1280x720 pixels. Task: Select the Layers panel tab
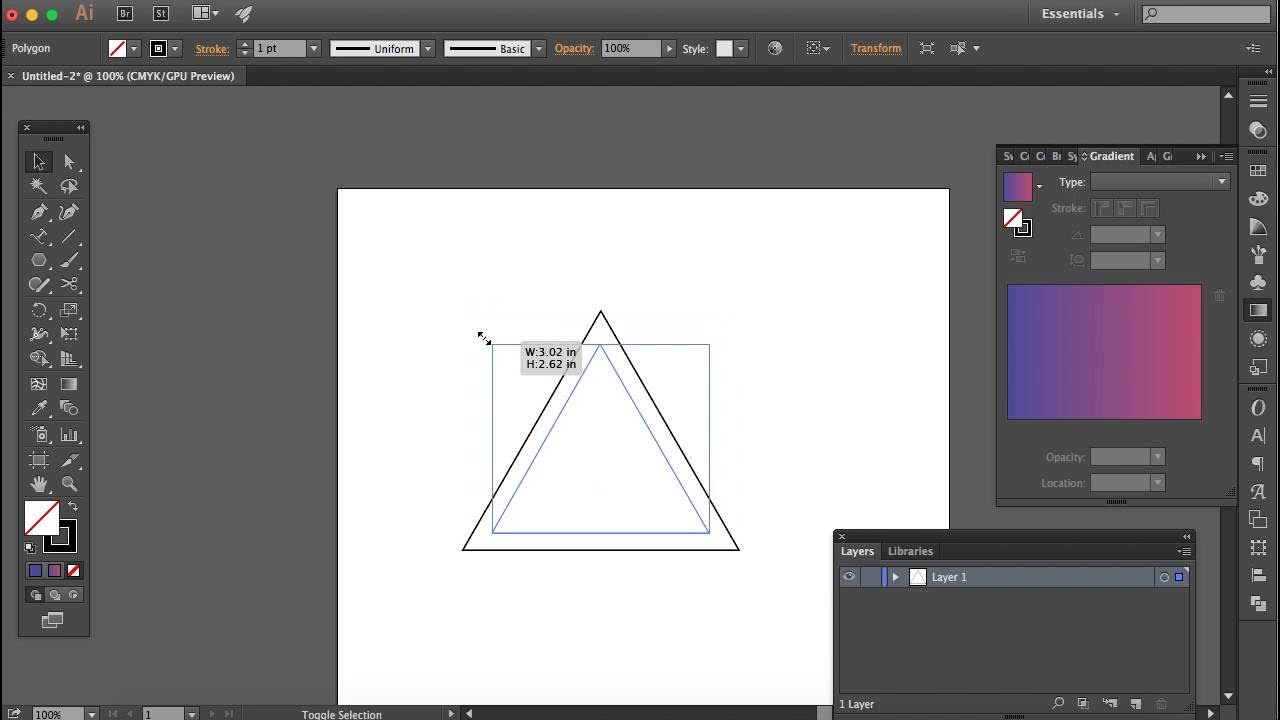click(x=857, y=551)
